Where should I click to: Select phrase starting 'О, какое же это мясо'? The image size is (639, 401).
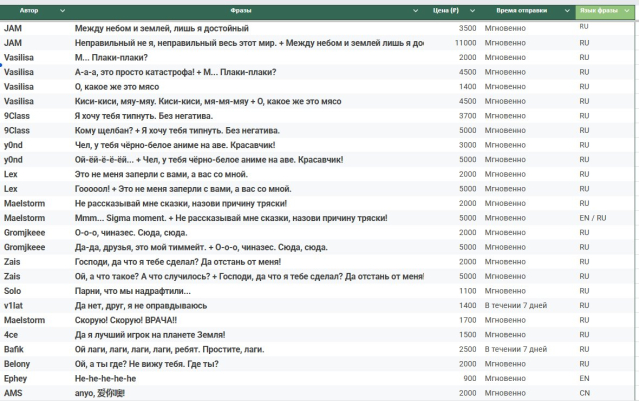tap(117, 87)
